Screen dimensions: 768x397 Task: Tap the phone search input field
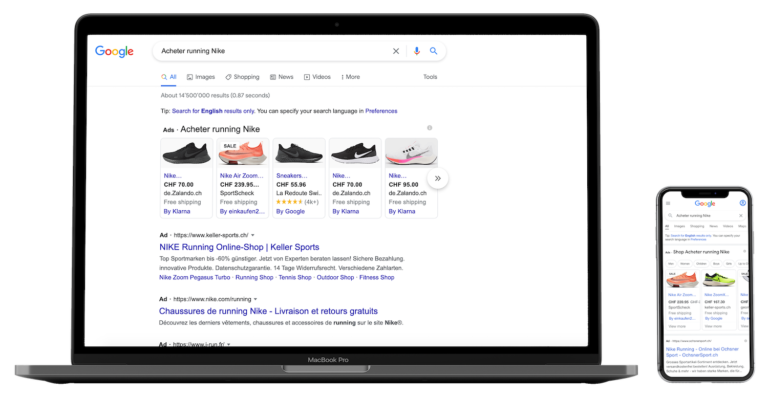(706, 215)
